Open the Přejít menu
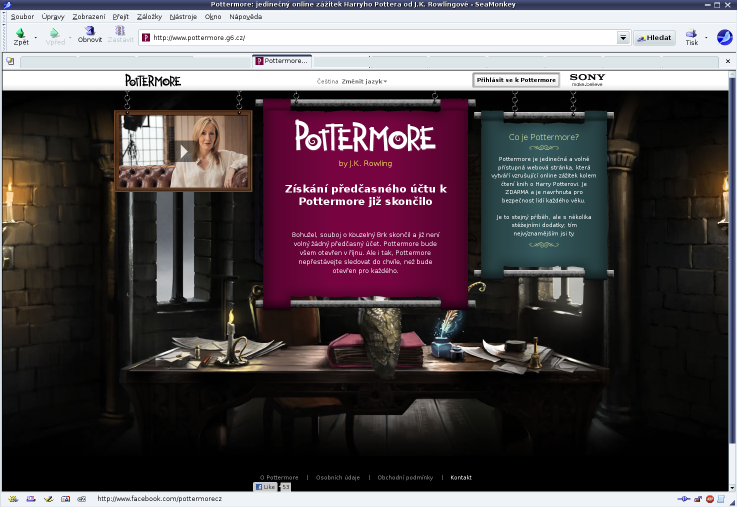The image size is (737, 507). (120, 16)
